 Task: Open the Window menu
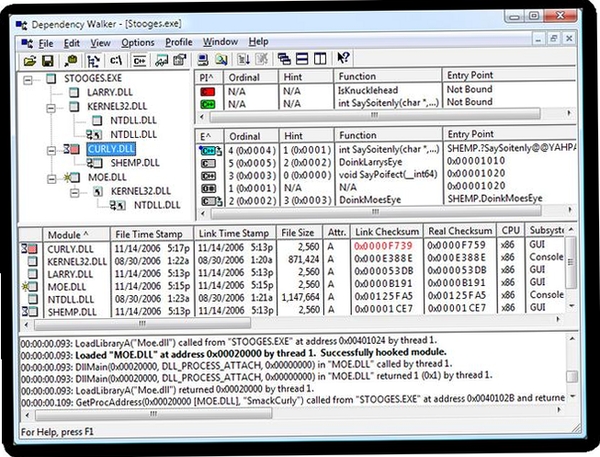point(220,42)
